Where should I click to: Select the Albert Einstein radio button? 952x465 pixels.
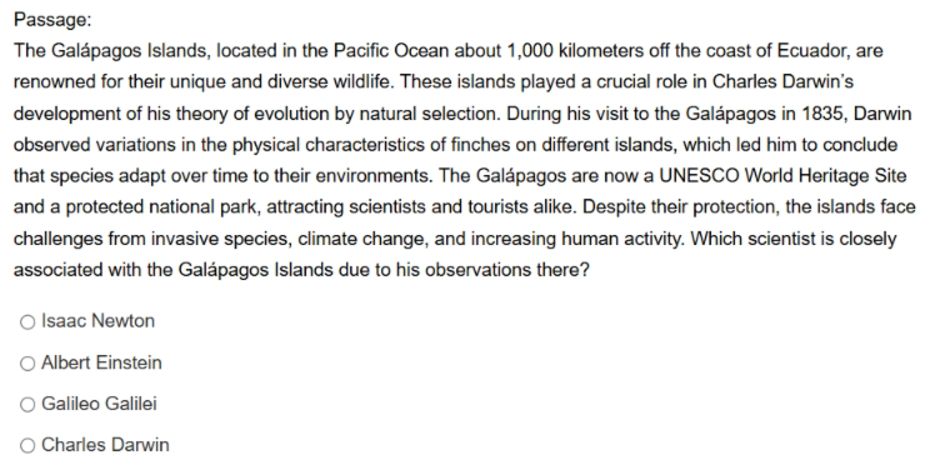(27, 364)
